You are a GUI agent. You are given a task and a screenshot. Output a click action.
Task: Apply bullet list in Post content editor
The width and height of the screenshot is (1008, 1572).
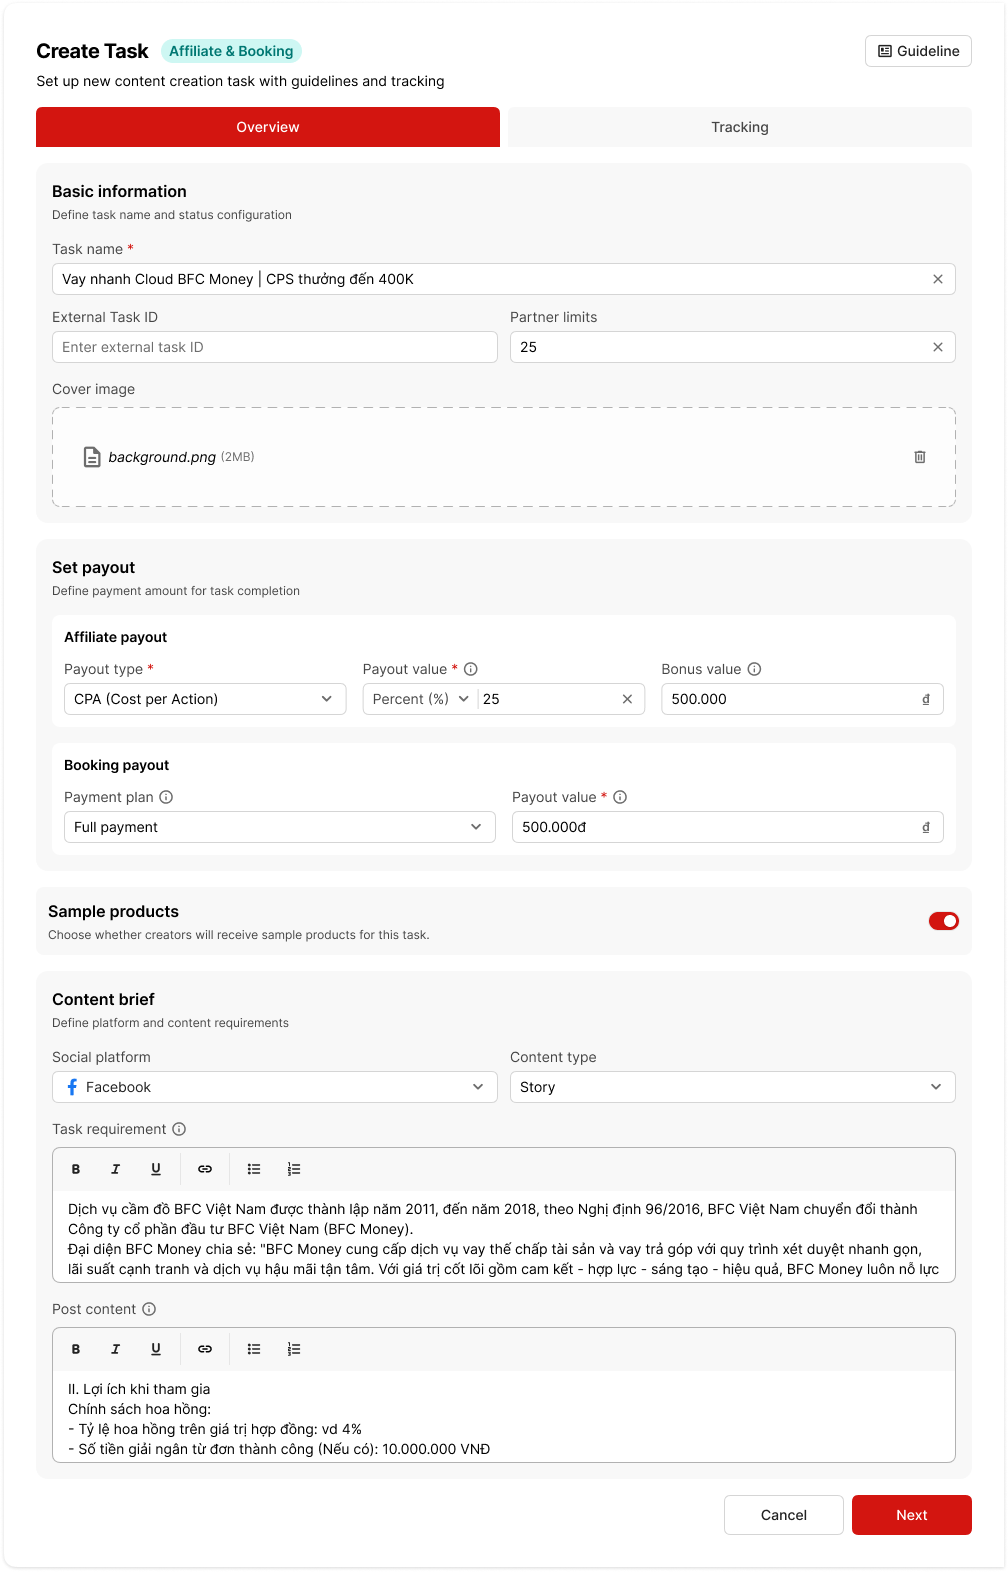point(254,1349)
